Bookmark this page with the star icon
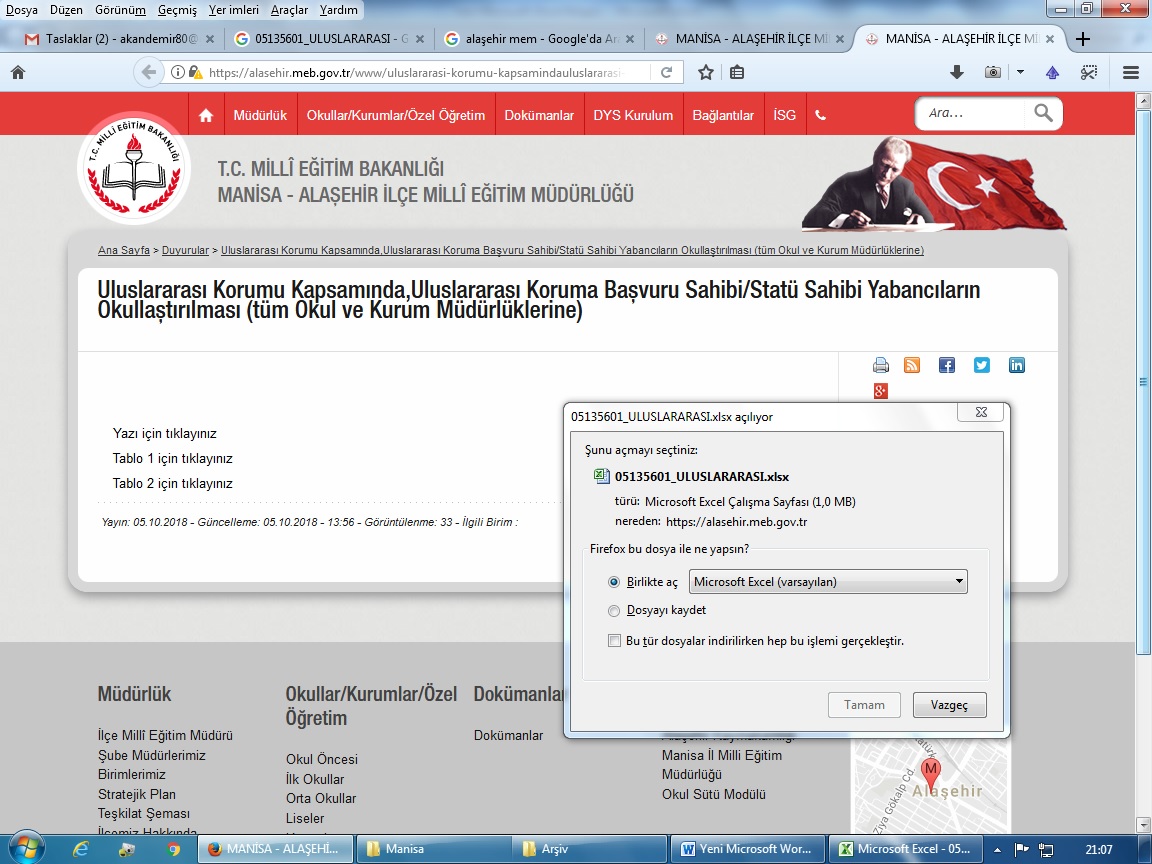The width and height of the screenshot is (1152, 864). pyautogui.click(x=706, y=72)
